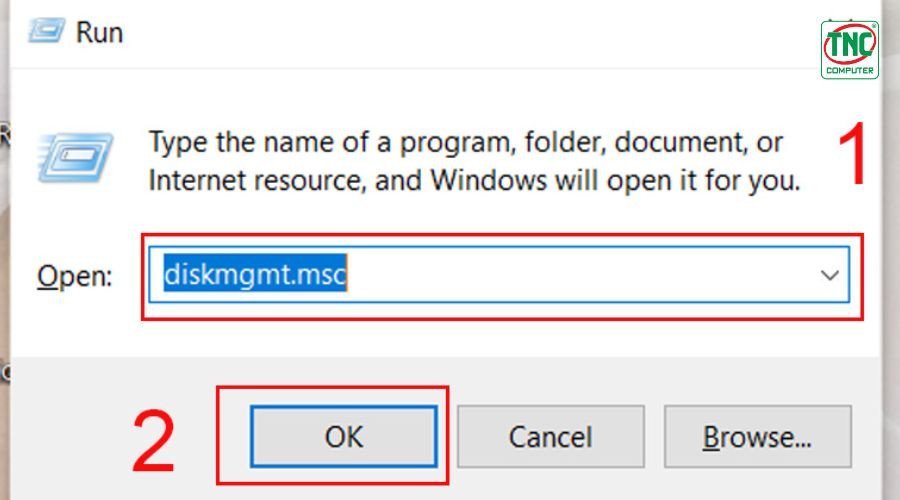Click the small Run icon in title bar

click(x=46, y=30)
